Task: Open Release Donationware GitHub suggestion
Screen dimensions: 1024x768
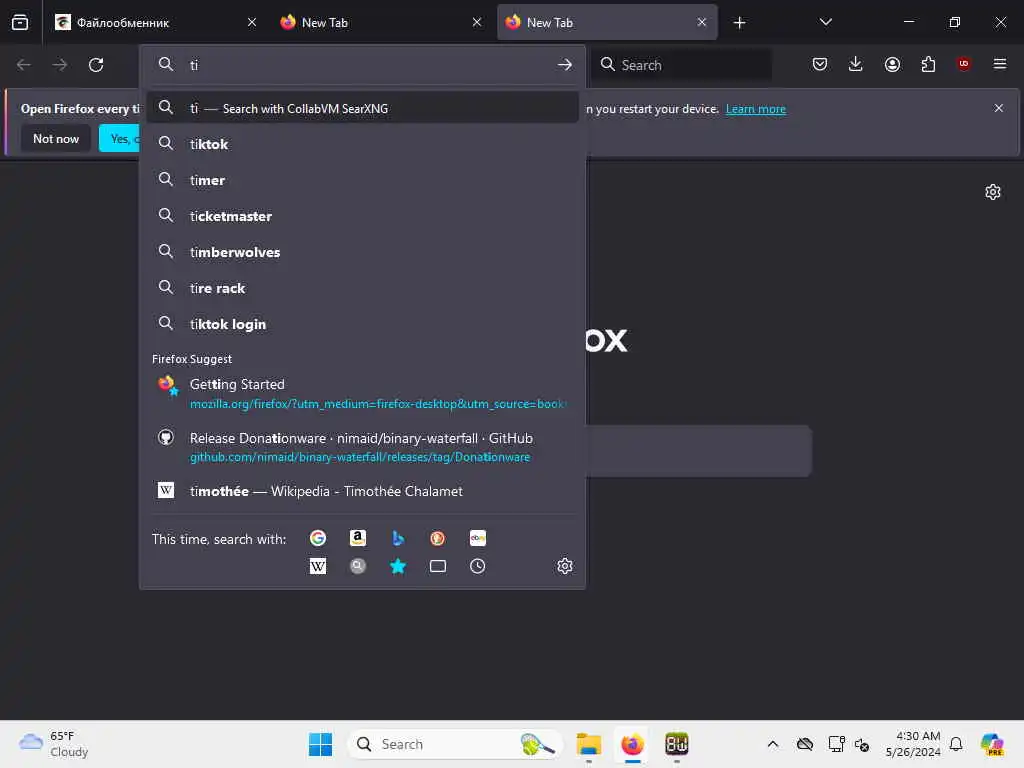Action: [362, 447]
